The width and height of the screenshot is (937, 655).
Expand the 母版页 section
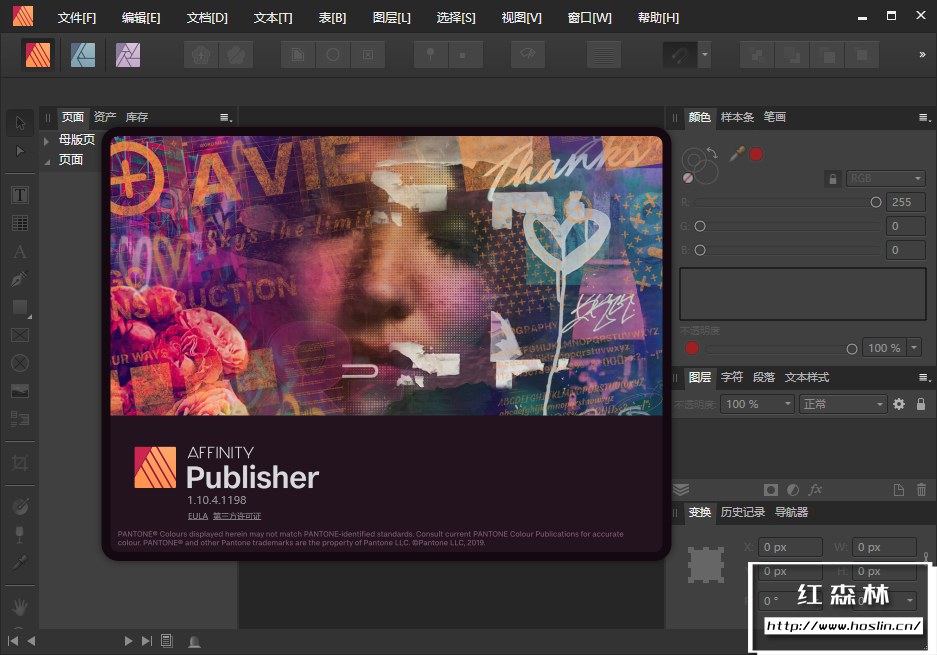tap(46, 141)
